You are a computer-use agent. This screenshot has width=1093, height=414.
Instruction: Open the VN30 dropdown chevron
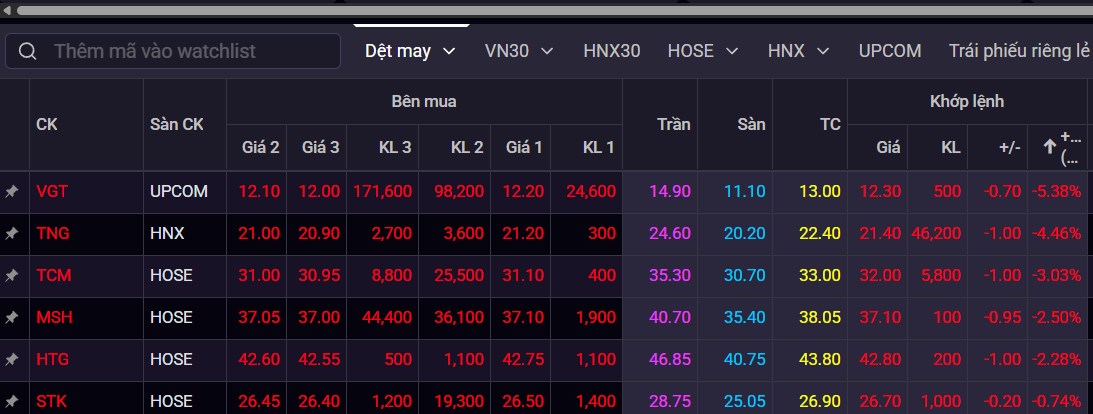pos(547,51)
